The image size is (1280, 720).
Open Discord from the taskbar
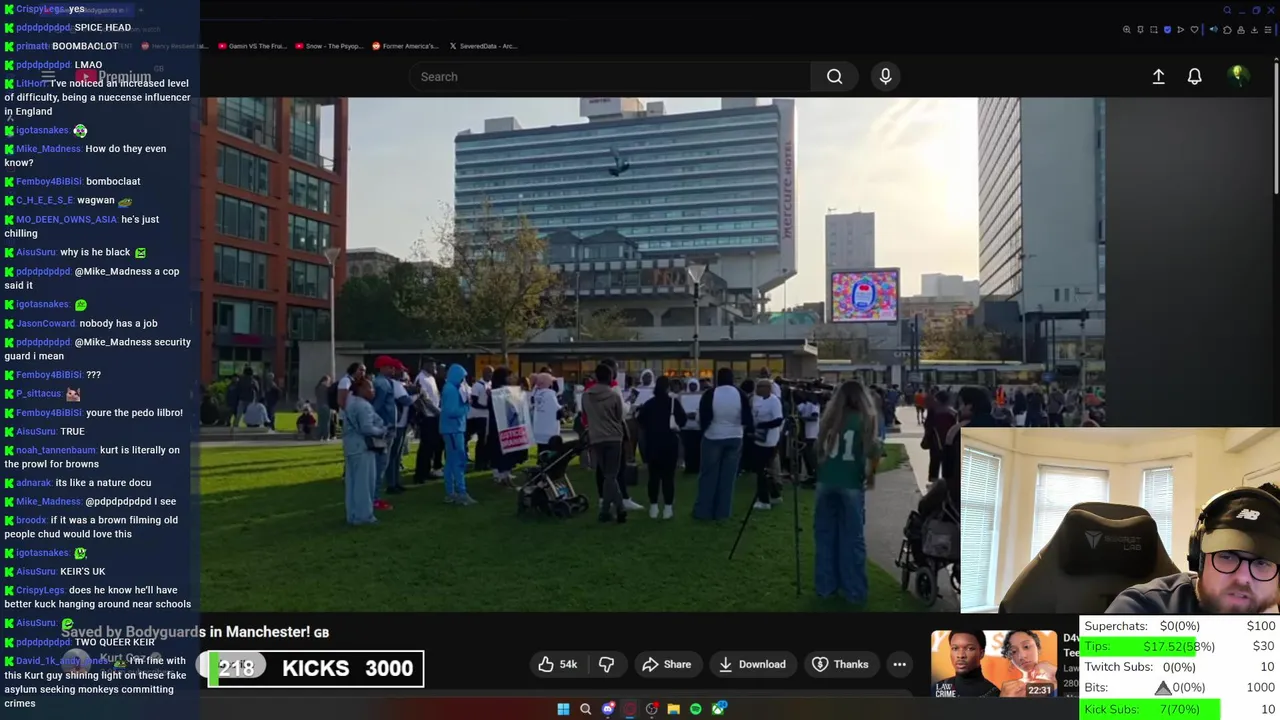[608, 709]
